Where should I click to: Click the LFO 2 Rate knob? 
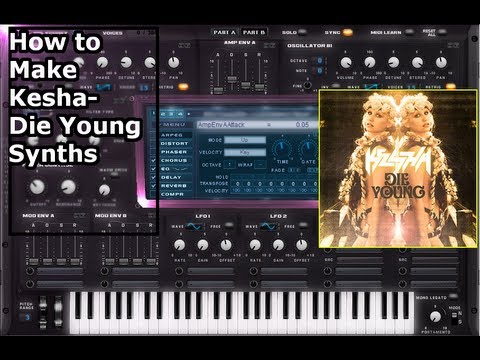click(x=255, y=245)
